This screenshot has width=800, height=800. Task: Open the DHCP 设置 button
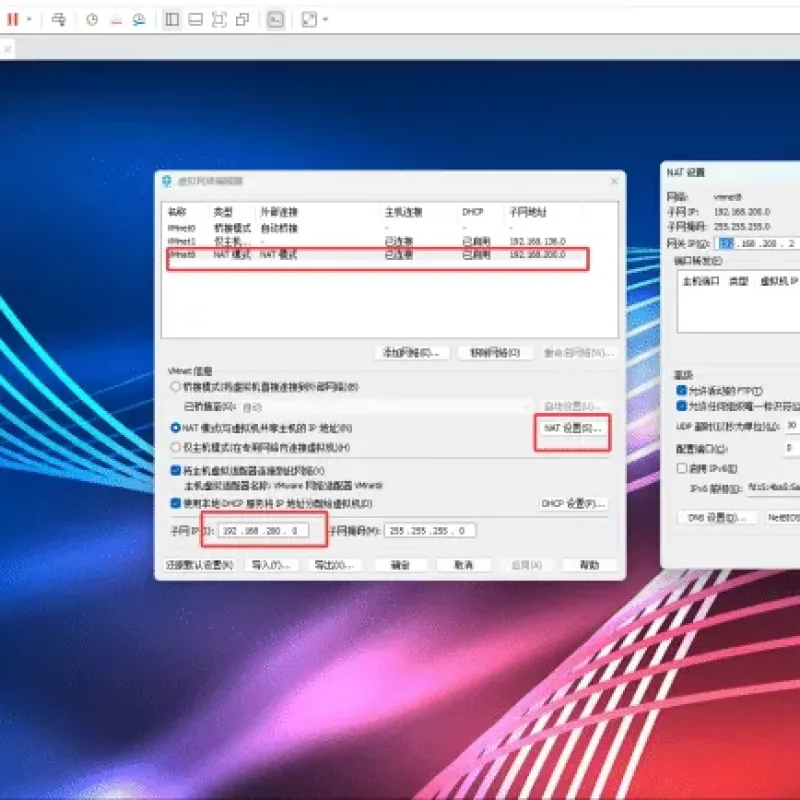[573, 504]
